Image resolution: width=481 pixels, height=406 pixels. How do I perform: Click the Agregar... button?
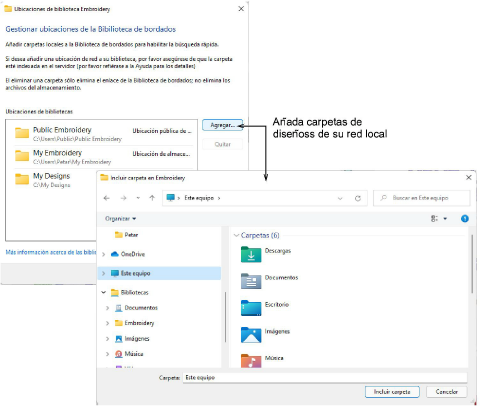point(222,125)
